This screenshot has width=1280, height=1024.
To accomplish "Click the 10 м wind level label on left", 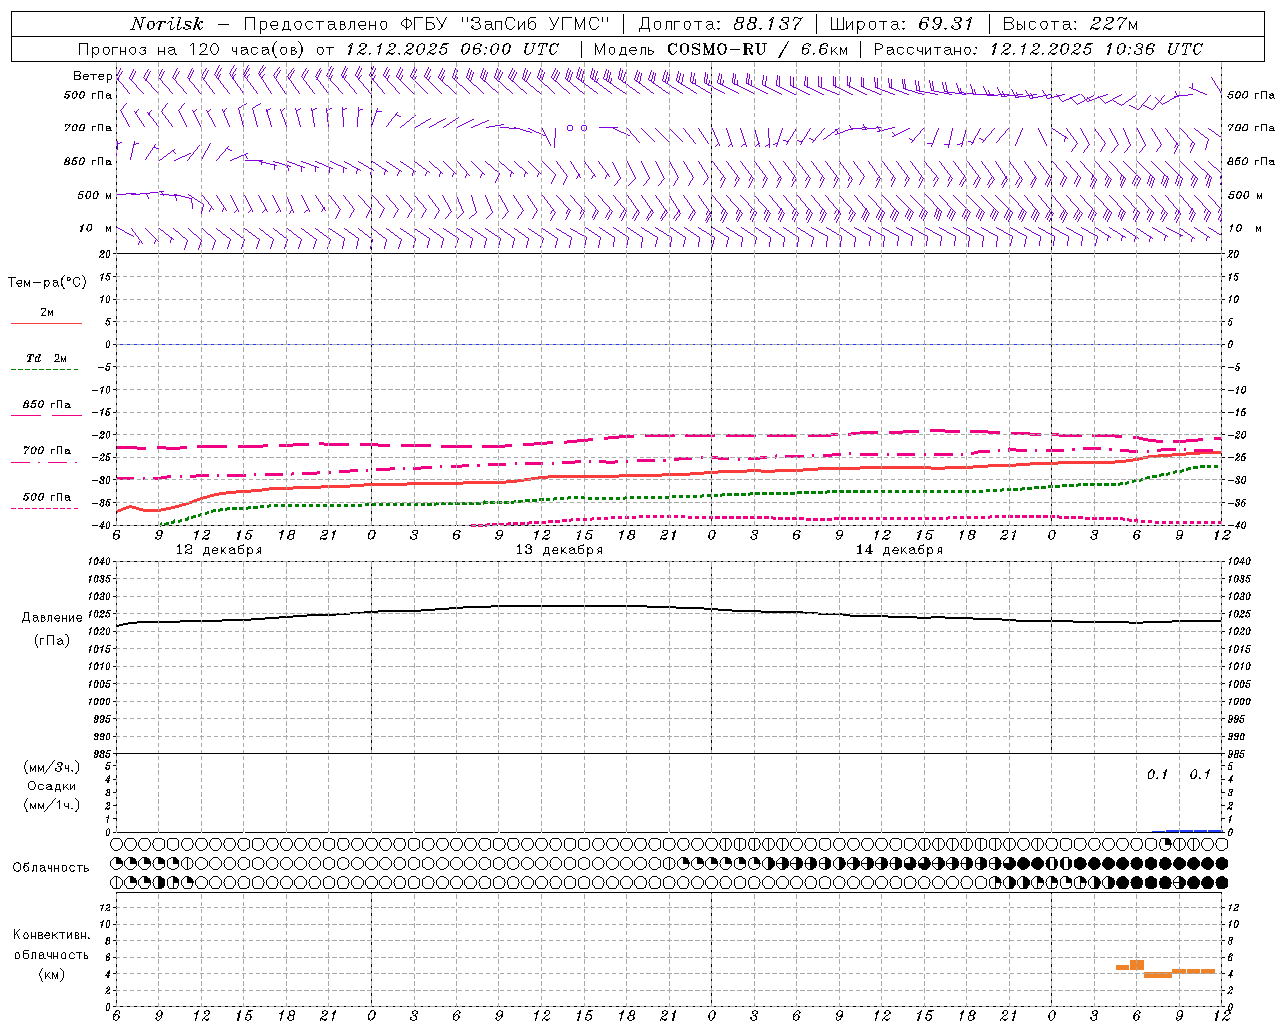I will (96, 229).
